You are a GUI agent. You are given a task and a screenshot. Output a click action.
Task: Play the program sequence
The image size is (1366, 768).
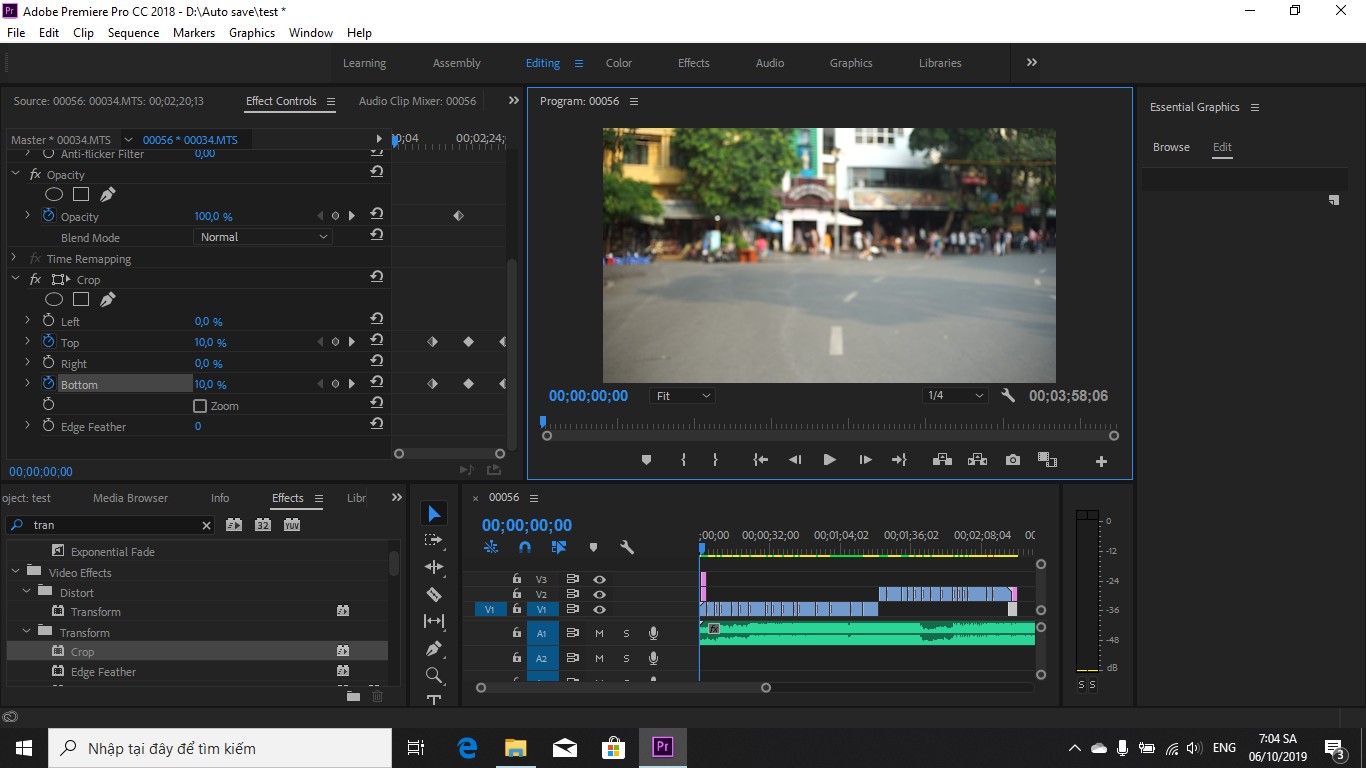(x=829, y=460)
